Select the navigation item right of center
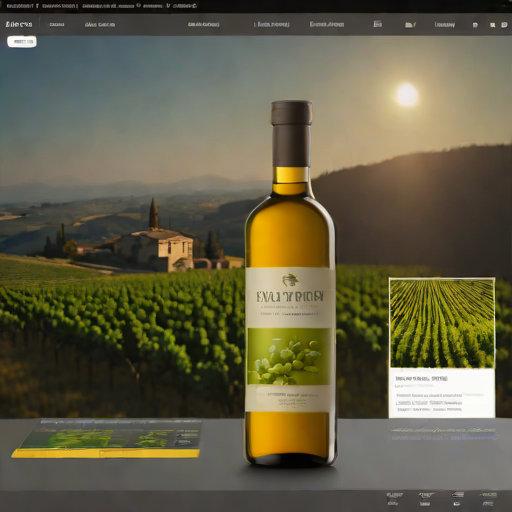The width and height of the screenshot is (512, 512). pyautogui.click(x=271, y=25)
